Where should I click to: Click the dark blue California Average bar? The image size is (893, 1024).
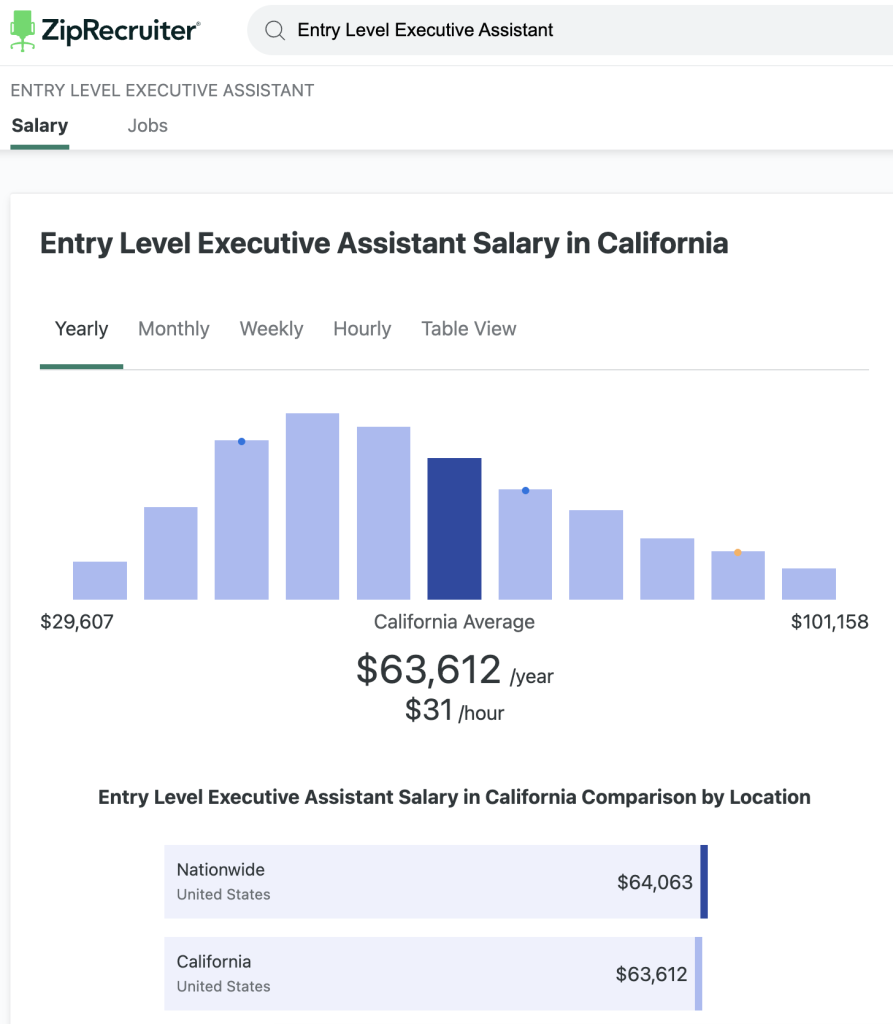(454, 529)
